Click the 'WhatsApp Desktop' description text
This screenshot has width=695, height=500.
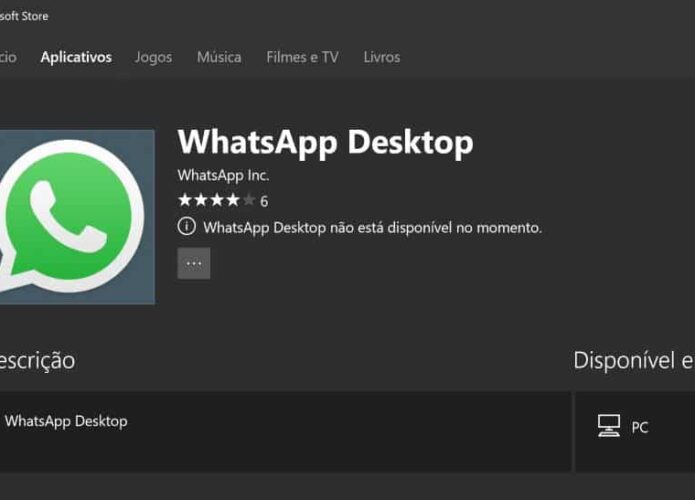(66, 421)
